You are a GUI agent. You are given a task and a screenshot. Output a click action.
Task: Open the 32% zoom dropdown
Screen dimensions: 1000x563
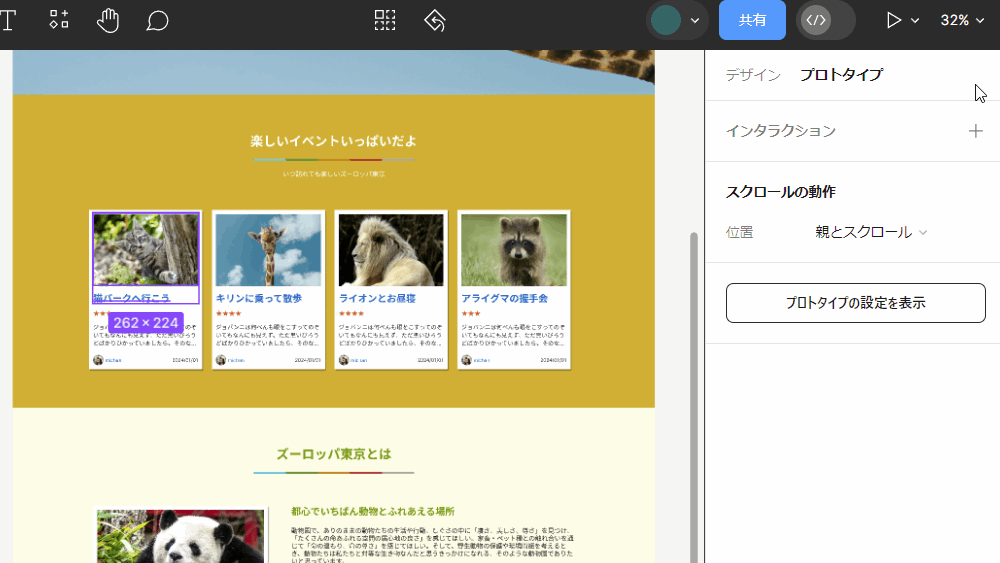pyautogui.click(x=962, y=20)
